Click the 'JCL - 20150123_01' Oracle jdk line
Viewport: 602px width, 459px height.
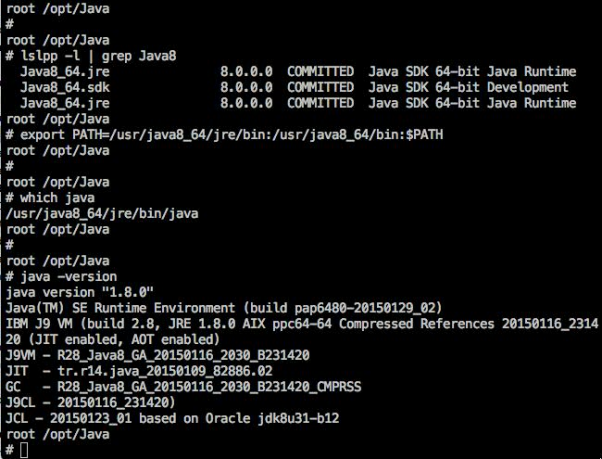(x=172, y=418)
